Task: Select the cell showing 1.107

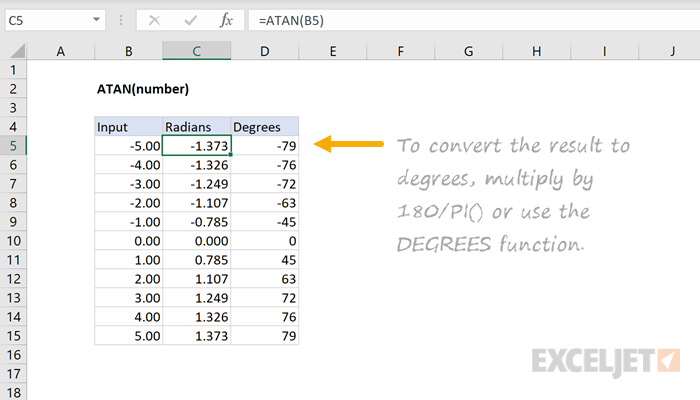Action: pos(196,279)
